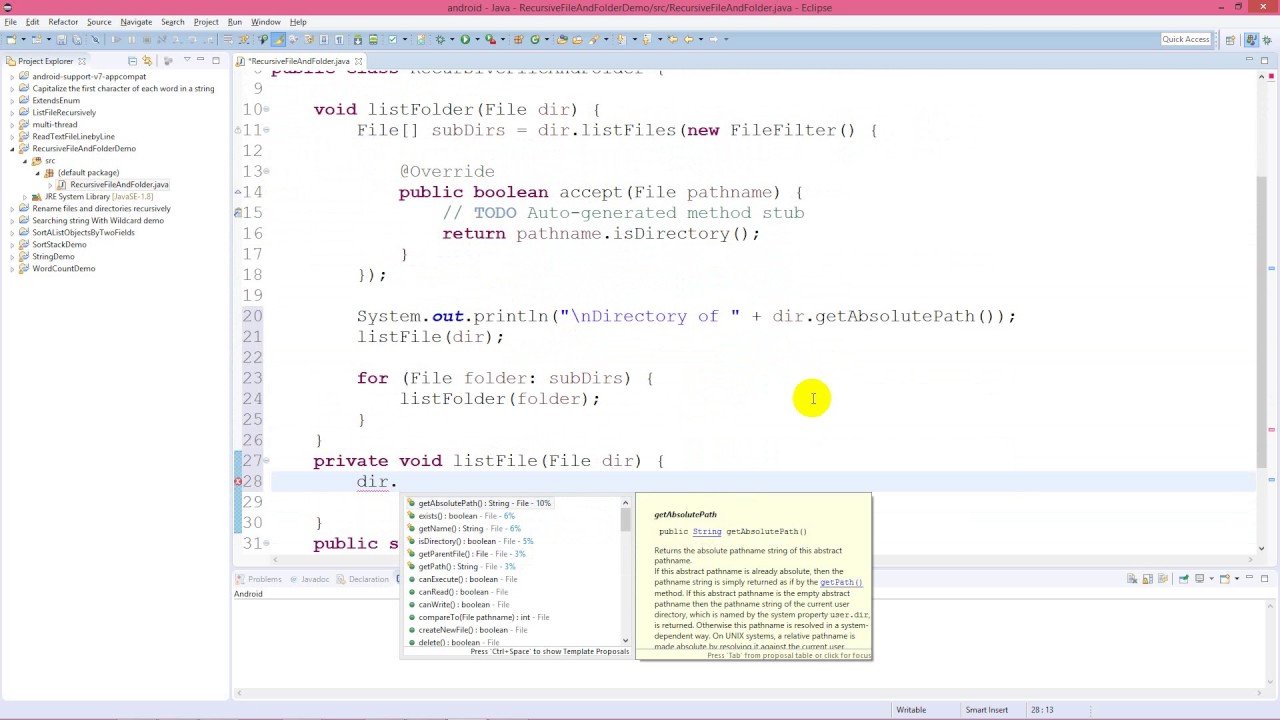Viewport: 1280px width, 720px height.
Task: Collapse the code fold at line 10
Action: [x=266, y=109]
